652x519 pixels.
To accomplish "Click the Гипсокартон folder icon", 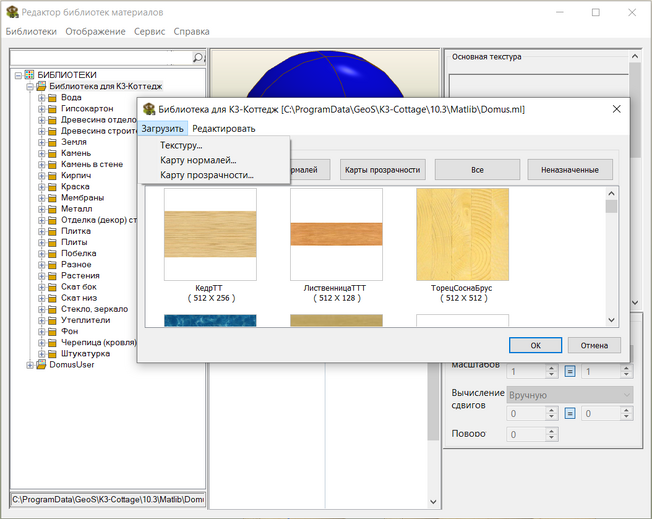I will 52,109.
